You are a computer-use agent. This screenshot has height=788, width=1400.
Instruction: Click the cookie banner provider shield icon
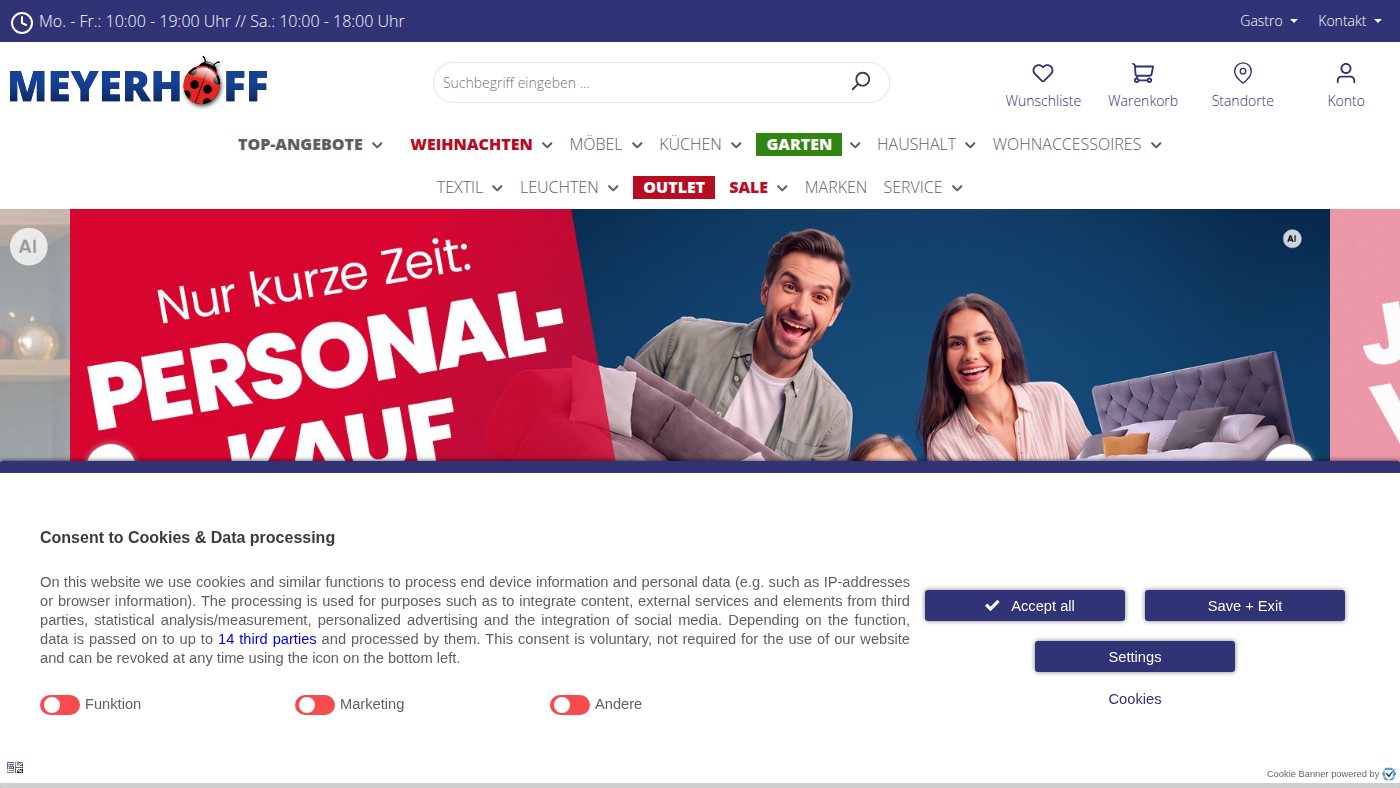coord(1389,774)
